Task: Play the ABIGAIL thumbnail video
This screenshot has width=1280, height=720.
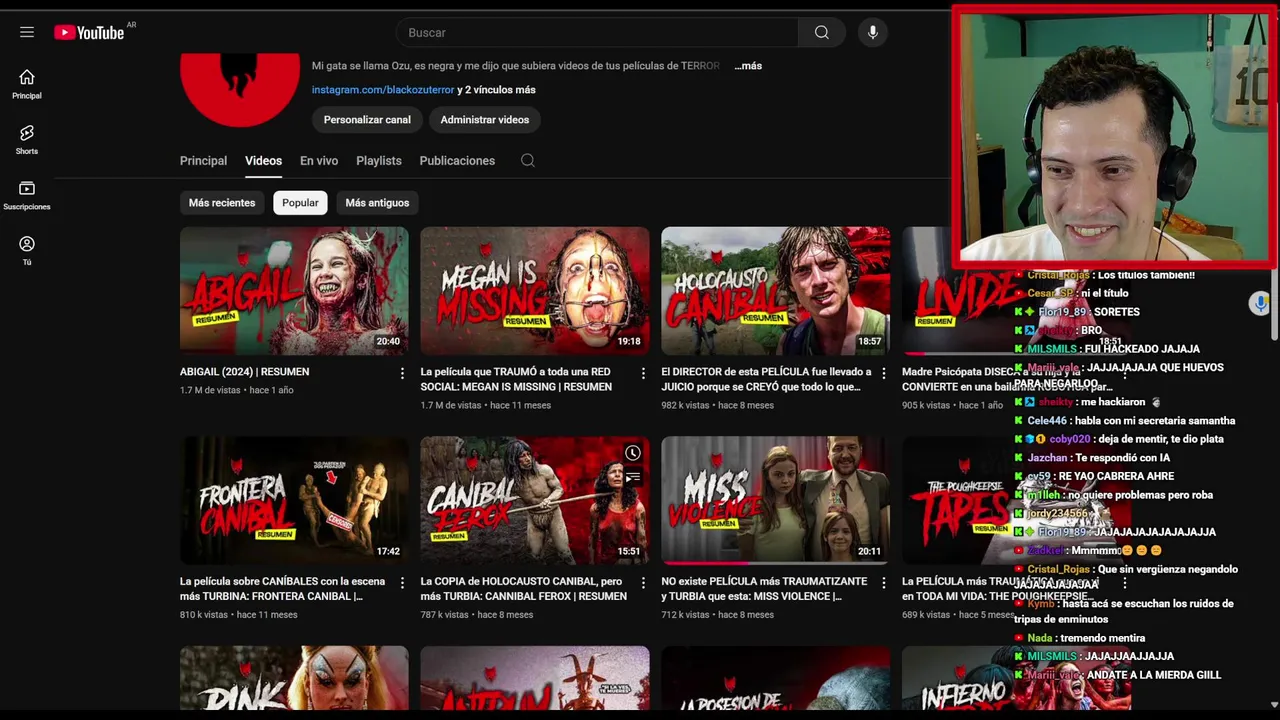Action: tap(294, 291)
